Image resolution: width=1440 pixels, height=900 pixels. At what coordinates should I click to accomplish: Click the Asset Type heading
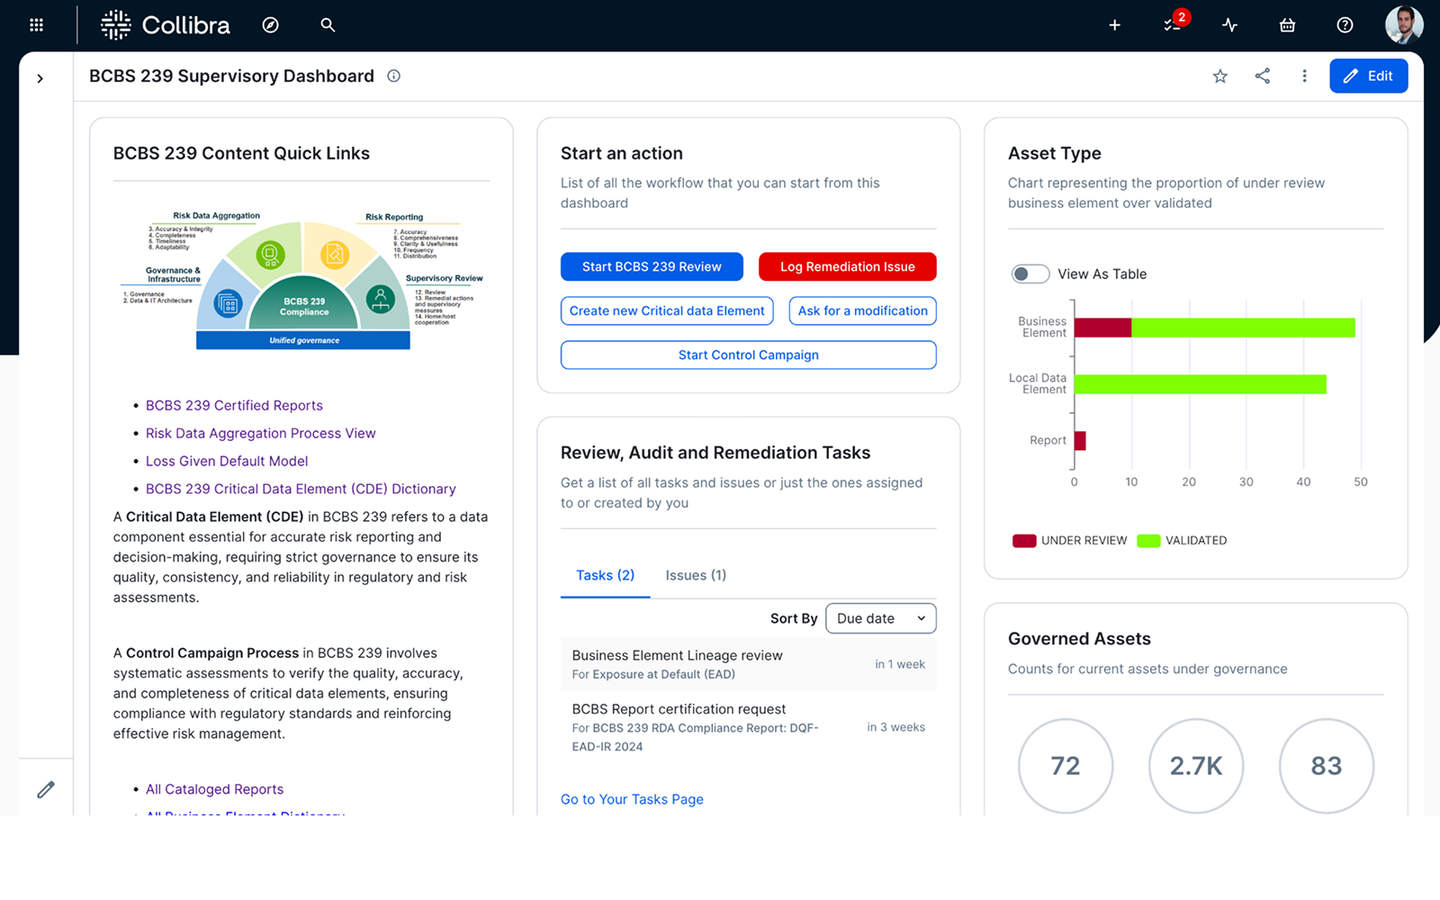coord(1054,153)
